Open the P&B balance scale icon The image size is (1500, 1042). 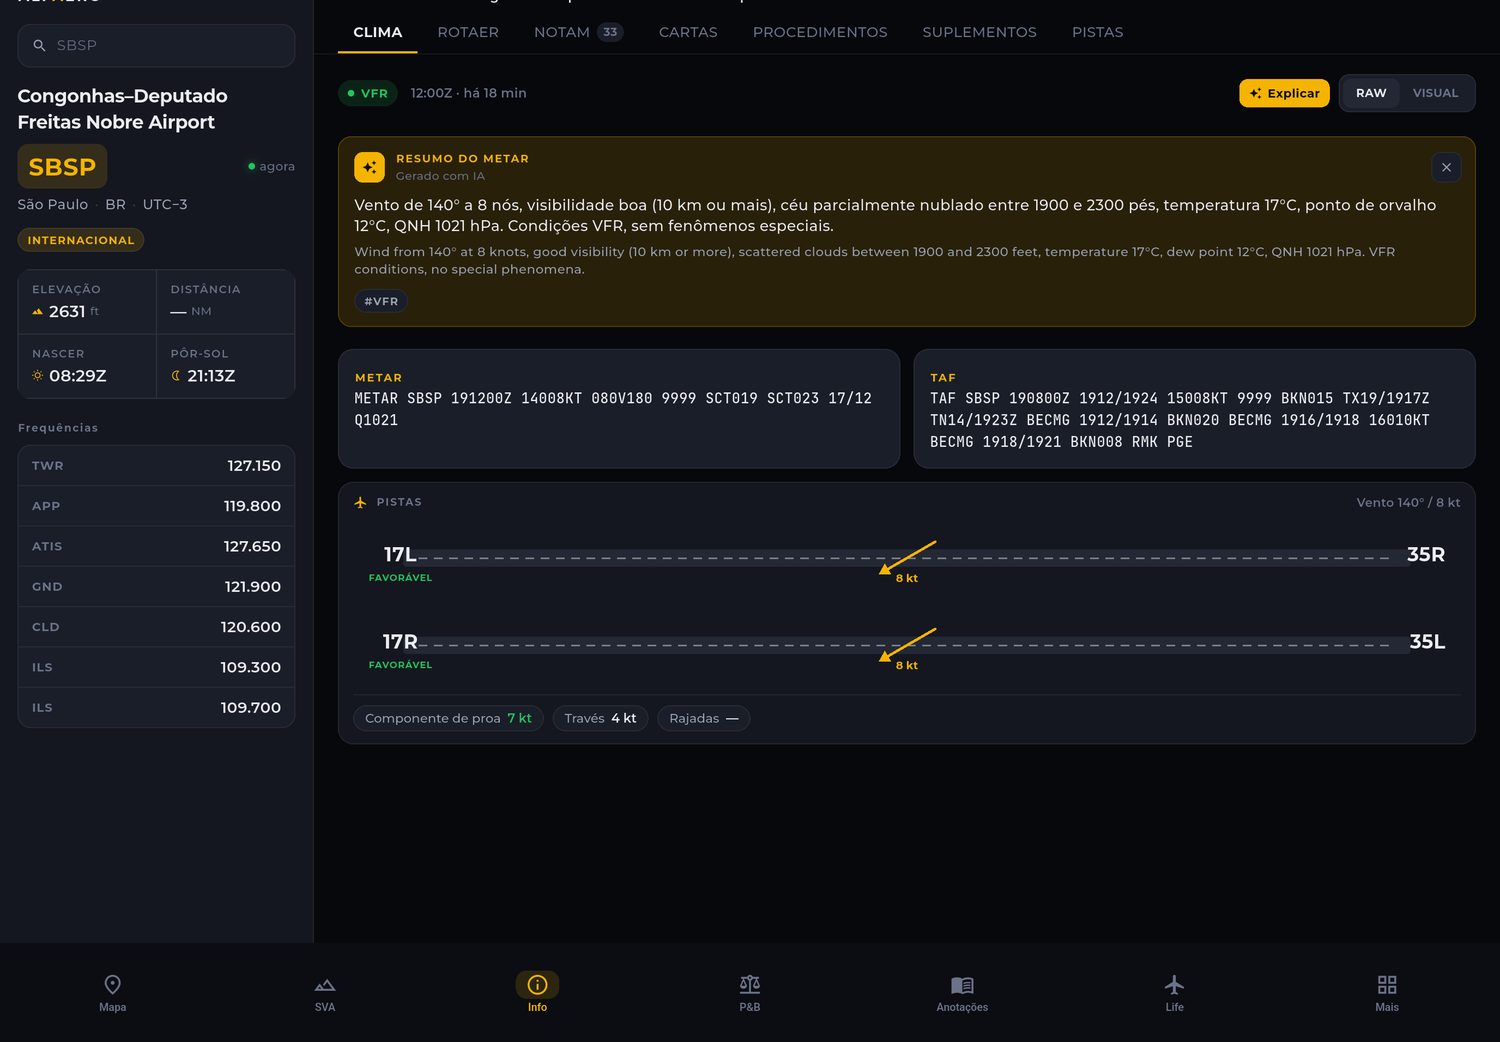[750, 985]
